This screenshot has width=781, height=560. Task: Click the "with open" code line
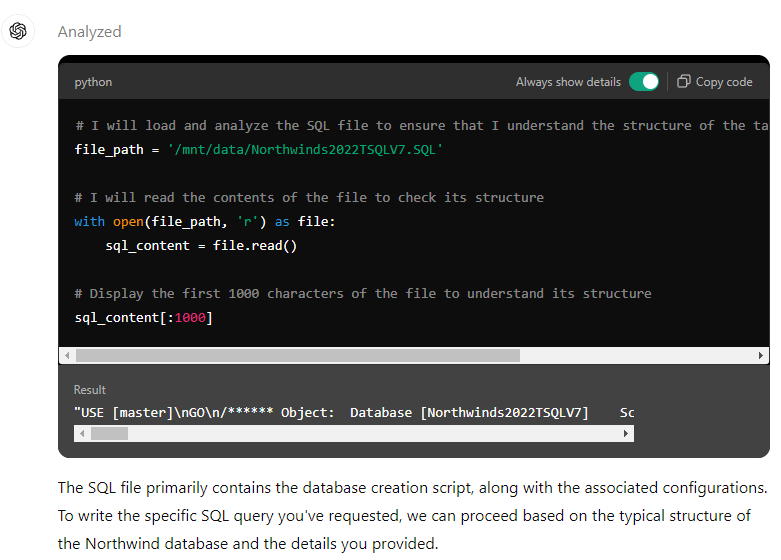click(x=205, y=222)
